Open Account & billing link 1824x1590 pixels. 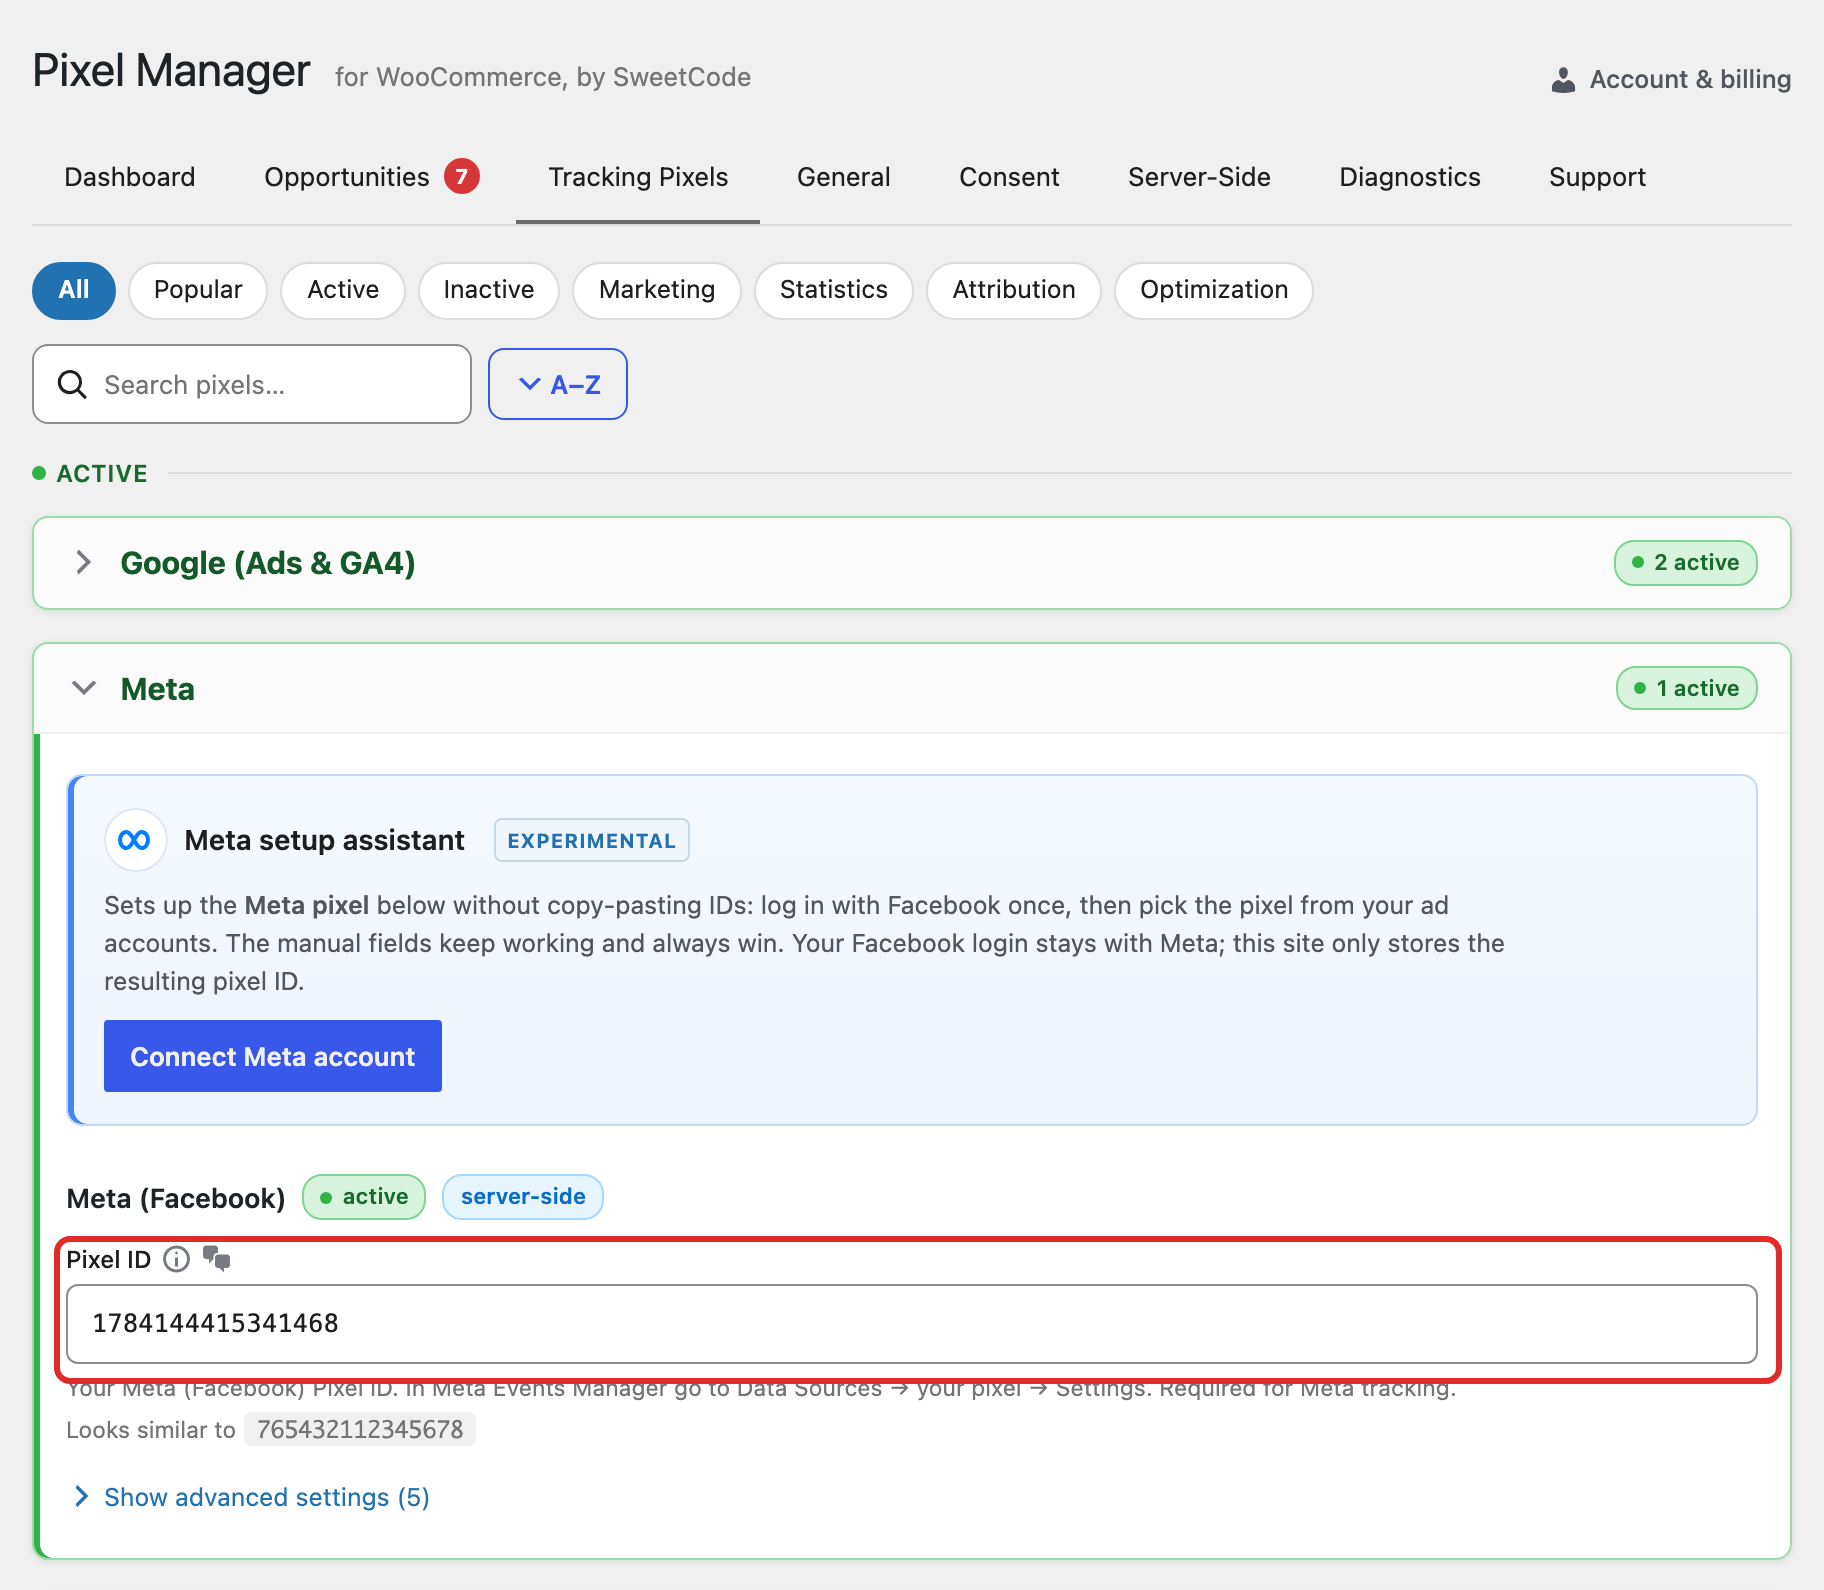click(x=1671, y=80)
